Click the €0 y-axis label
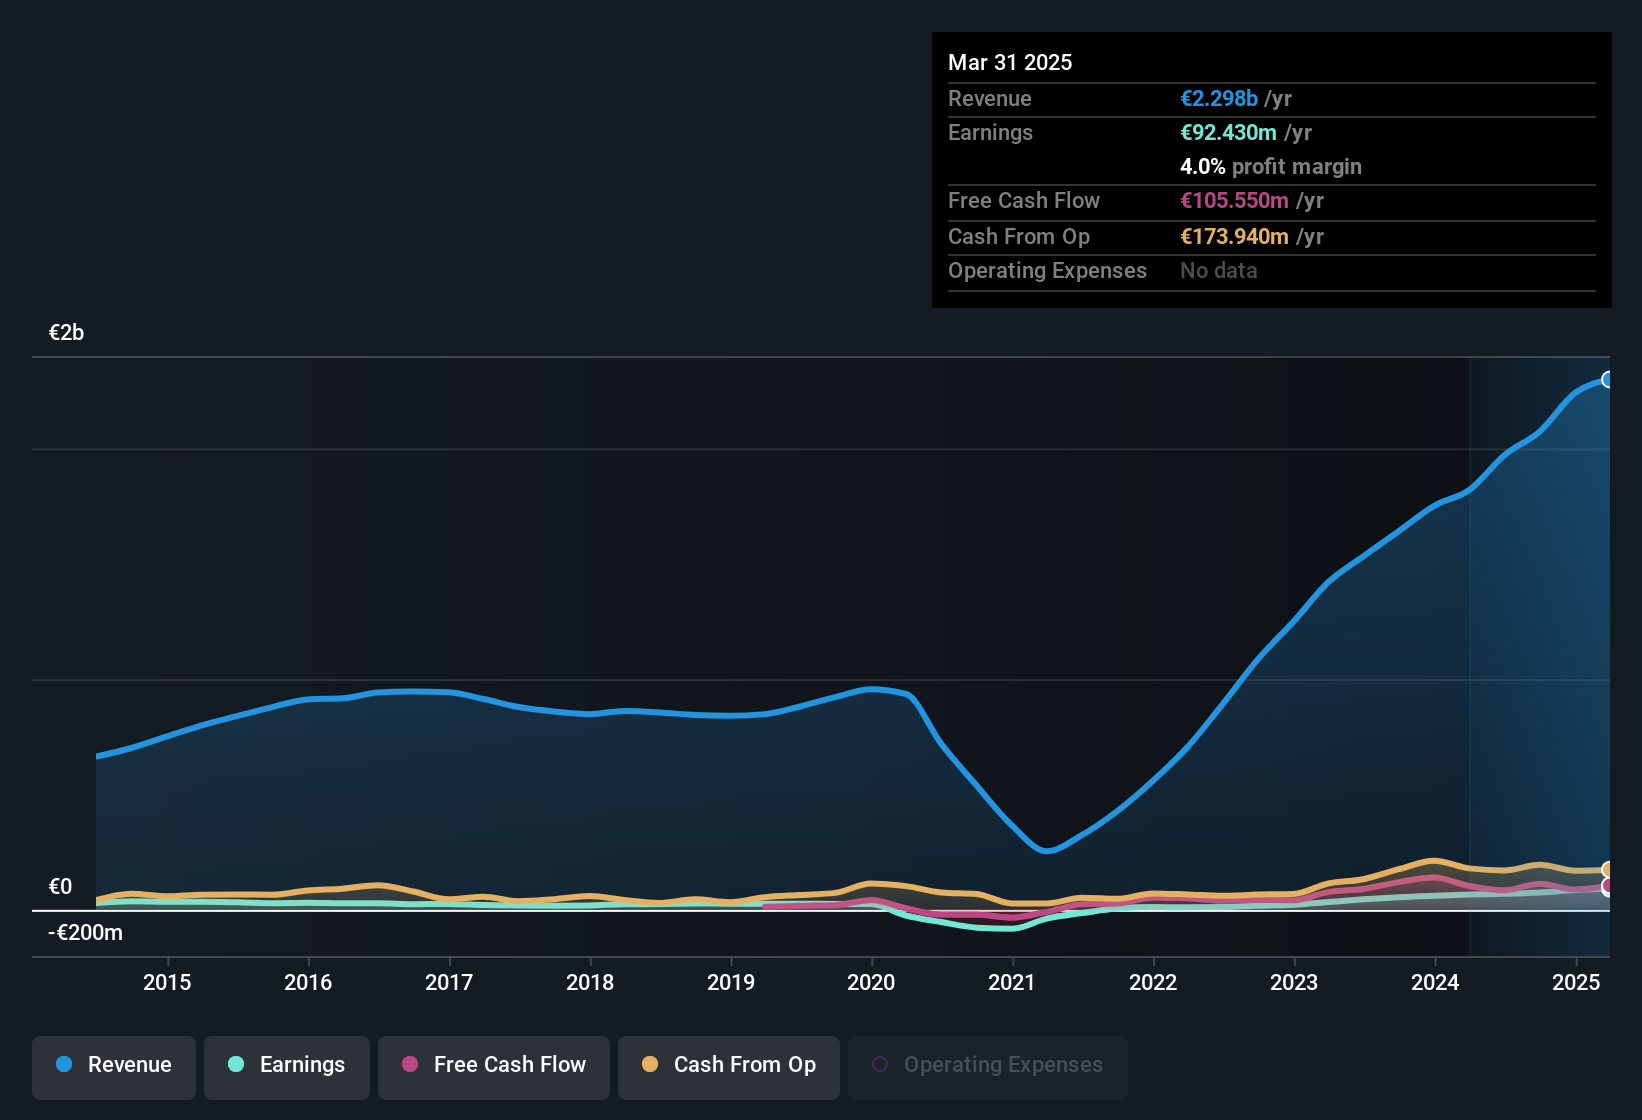Viewport: 1642px width, 1120px height. (60, 887)
